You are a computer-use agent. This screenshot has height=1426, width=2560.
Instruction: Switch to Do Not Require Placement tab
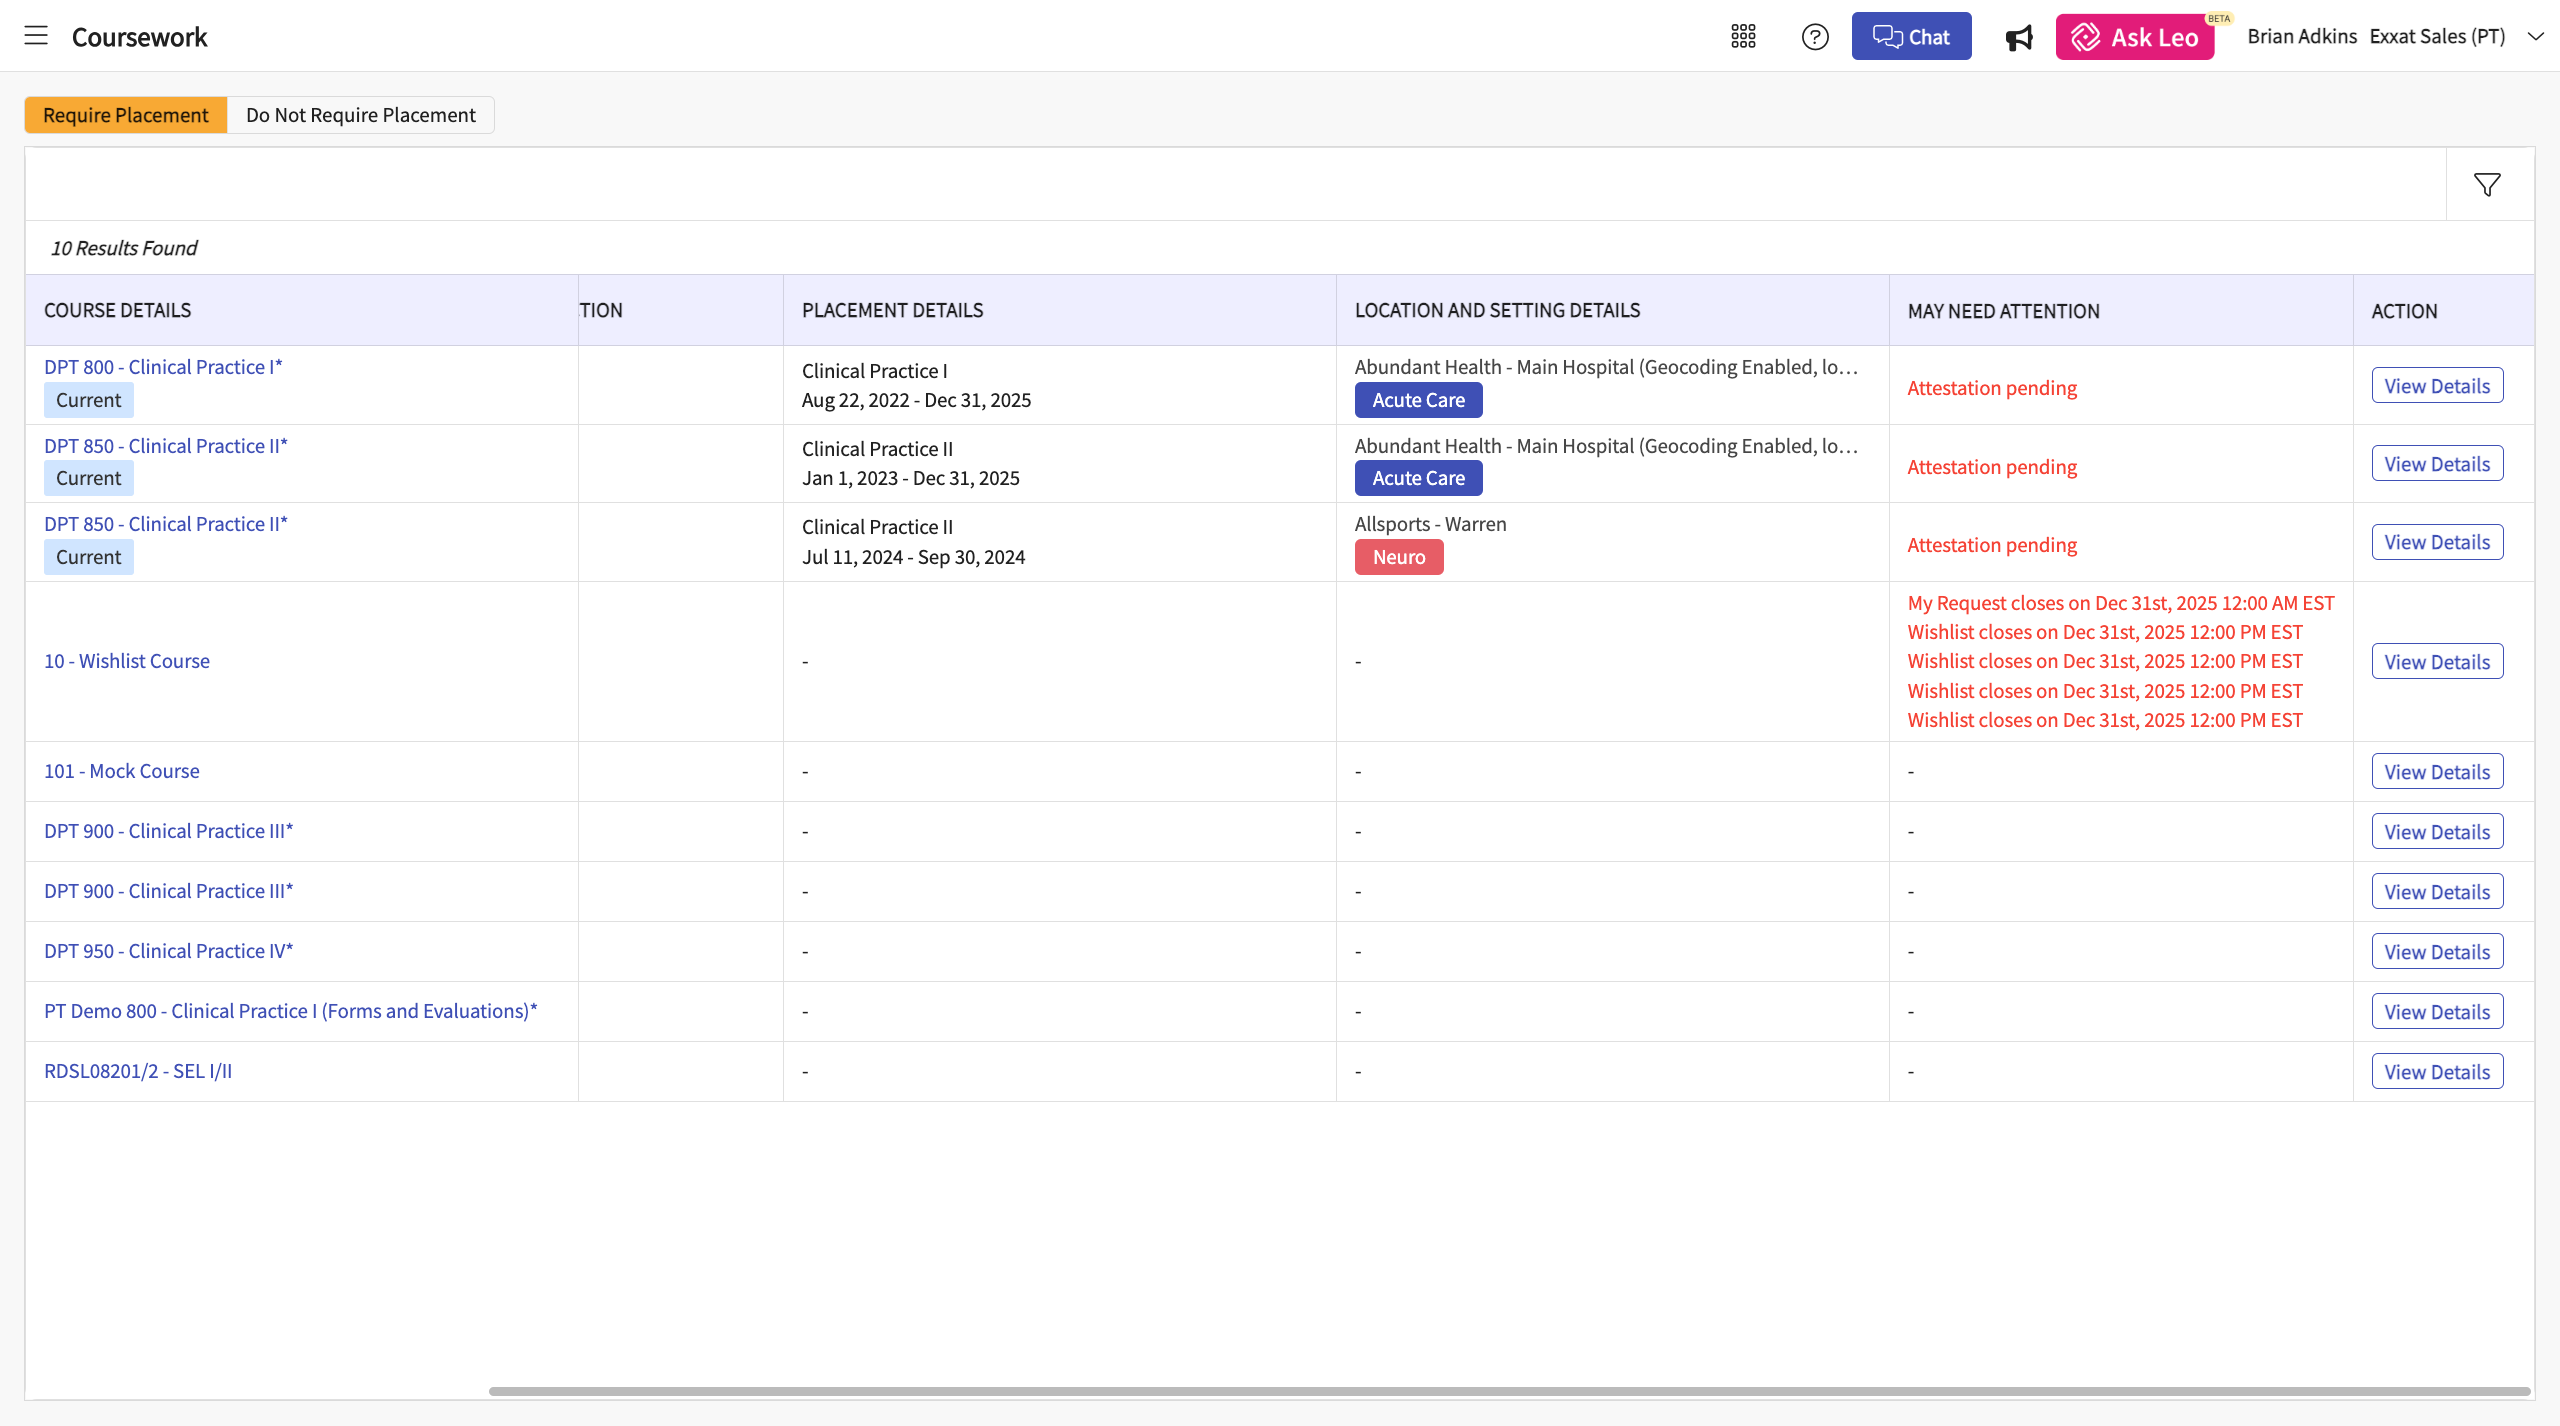360,115
